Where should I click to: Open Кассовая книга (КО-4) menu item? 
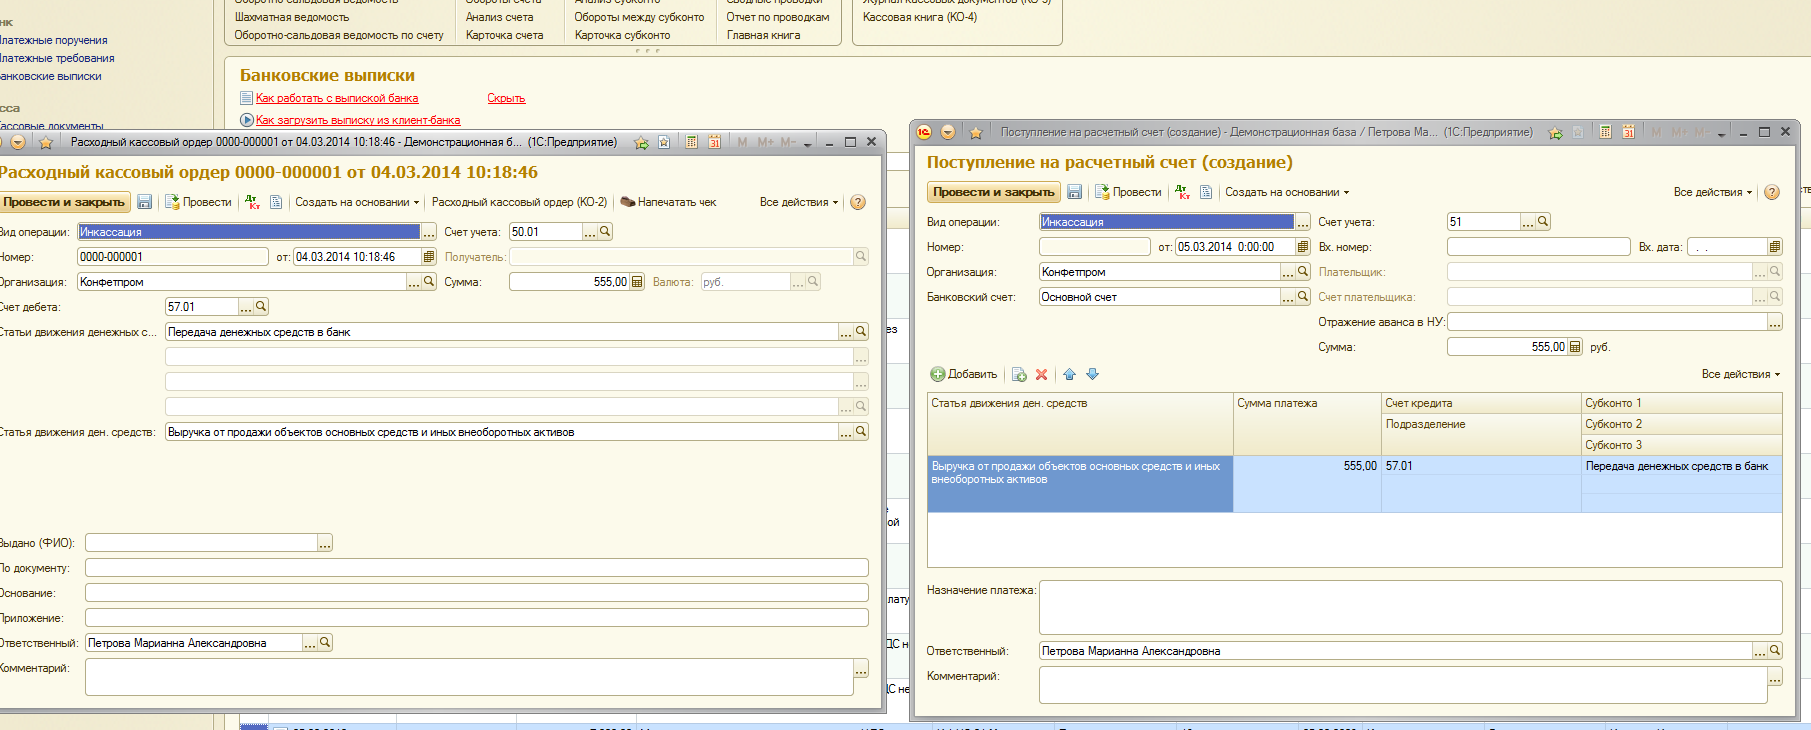pos(920,17)
